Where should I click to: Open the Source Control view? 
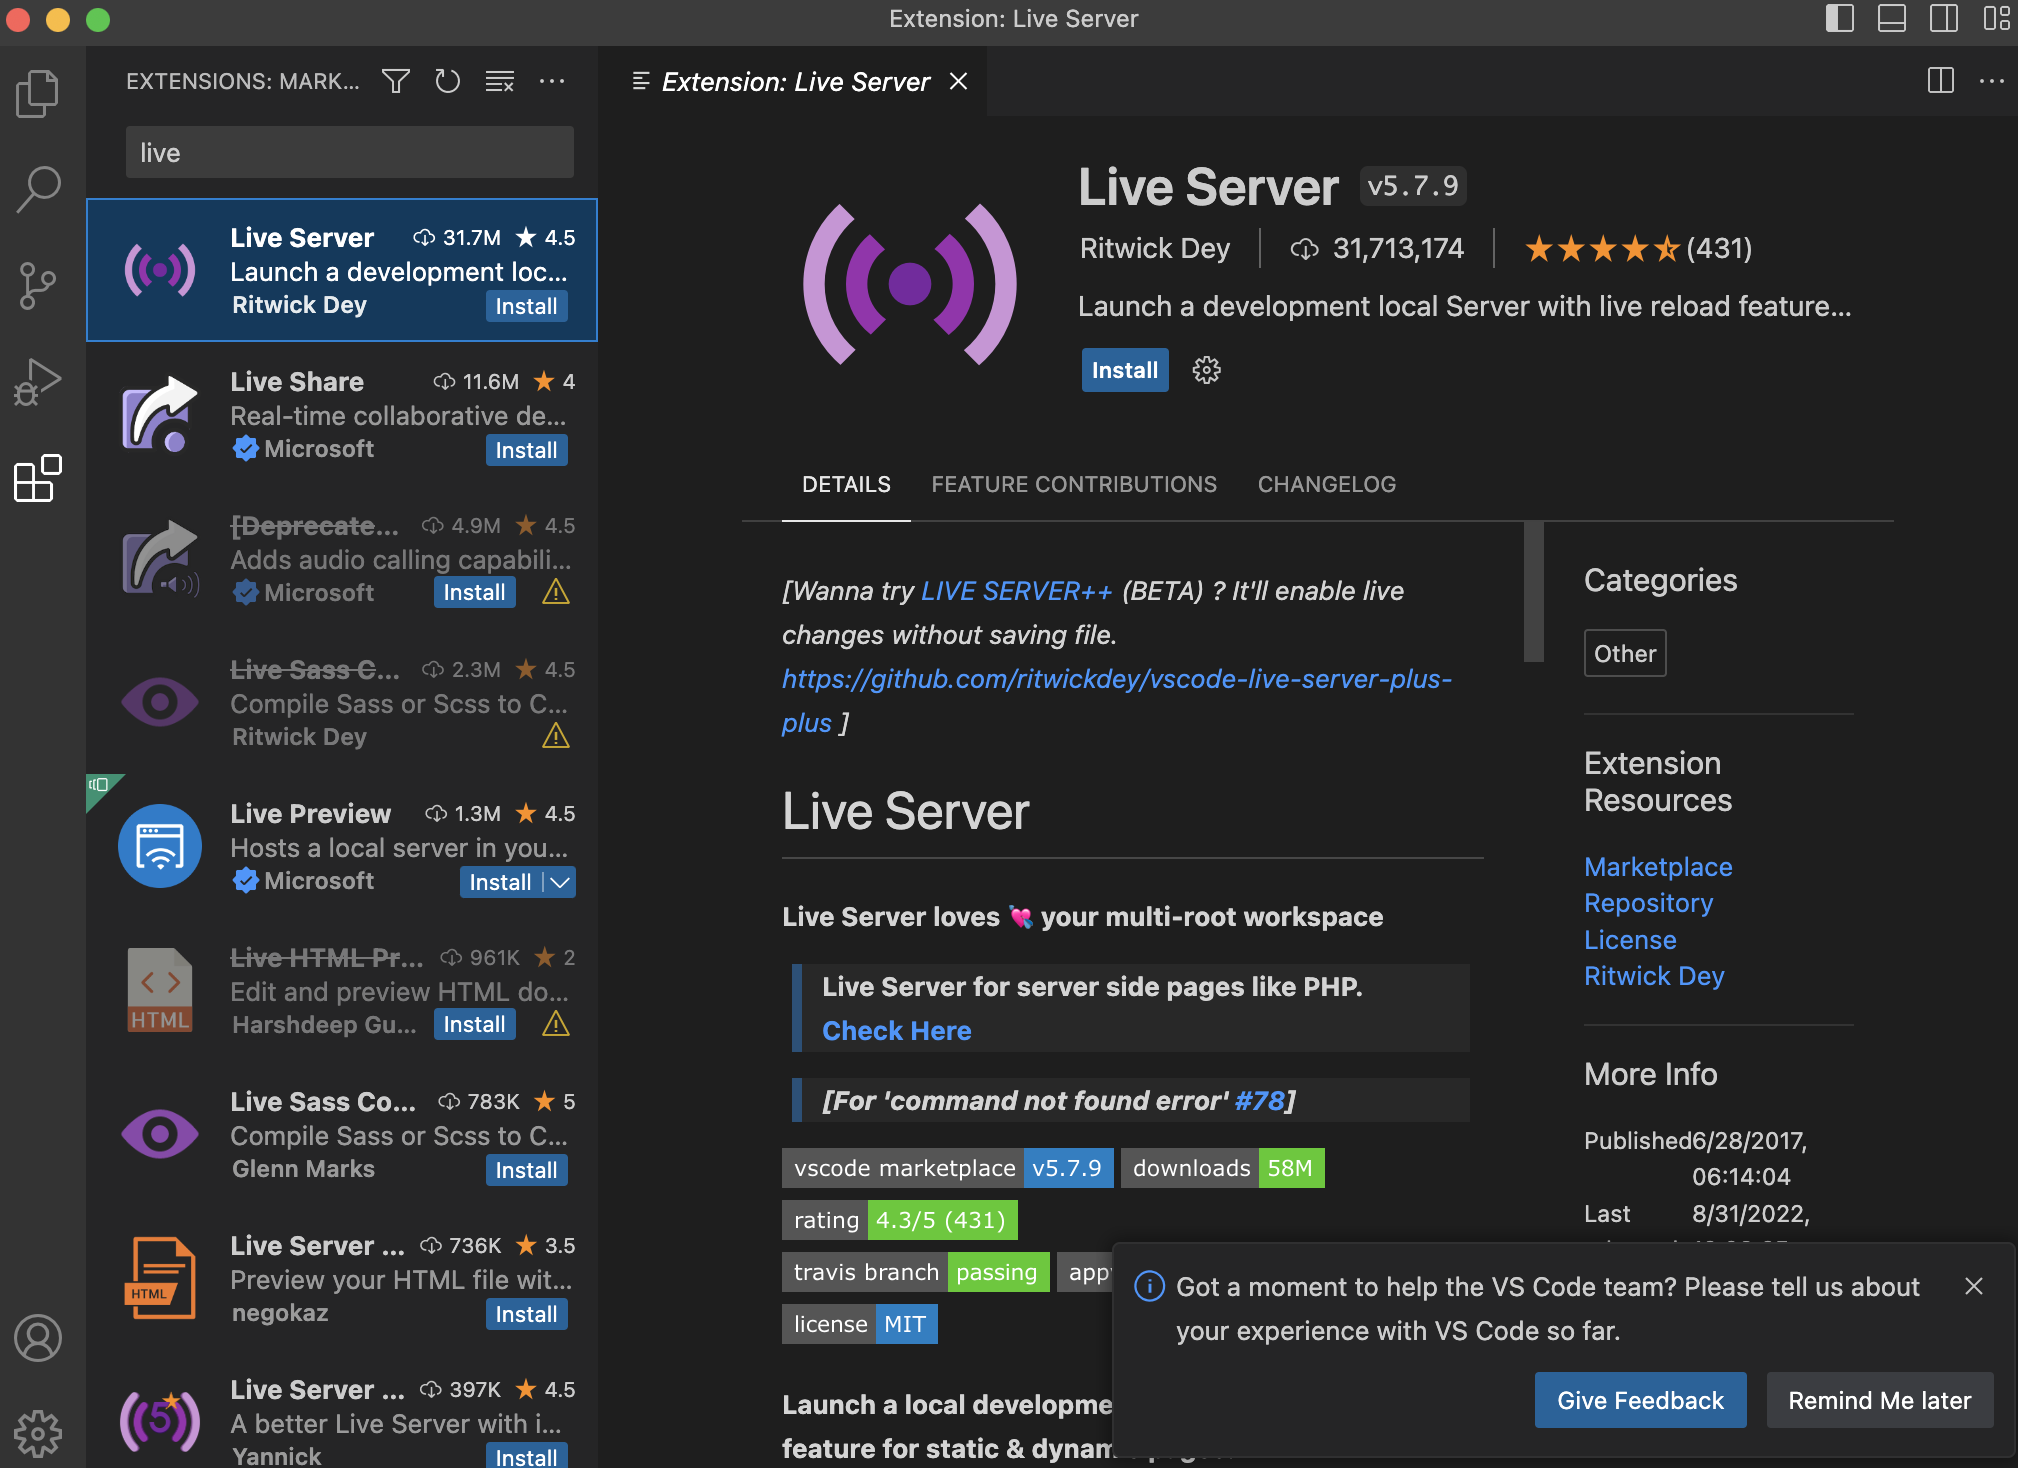coord(38,286)
